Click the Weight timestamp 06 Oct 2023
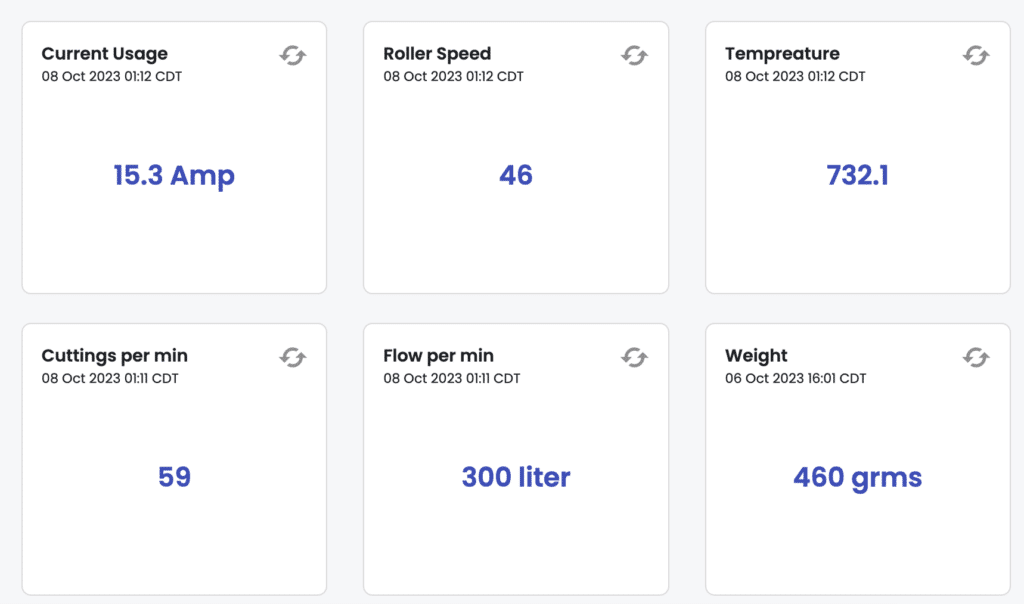 point(795,378)
